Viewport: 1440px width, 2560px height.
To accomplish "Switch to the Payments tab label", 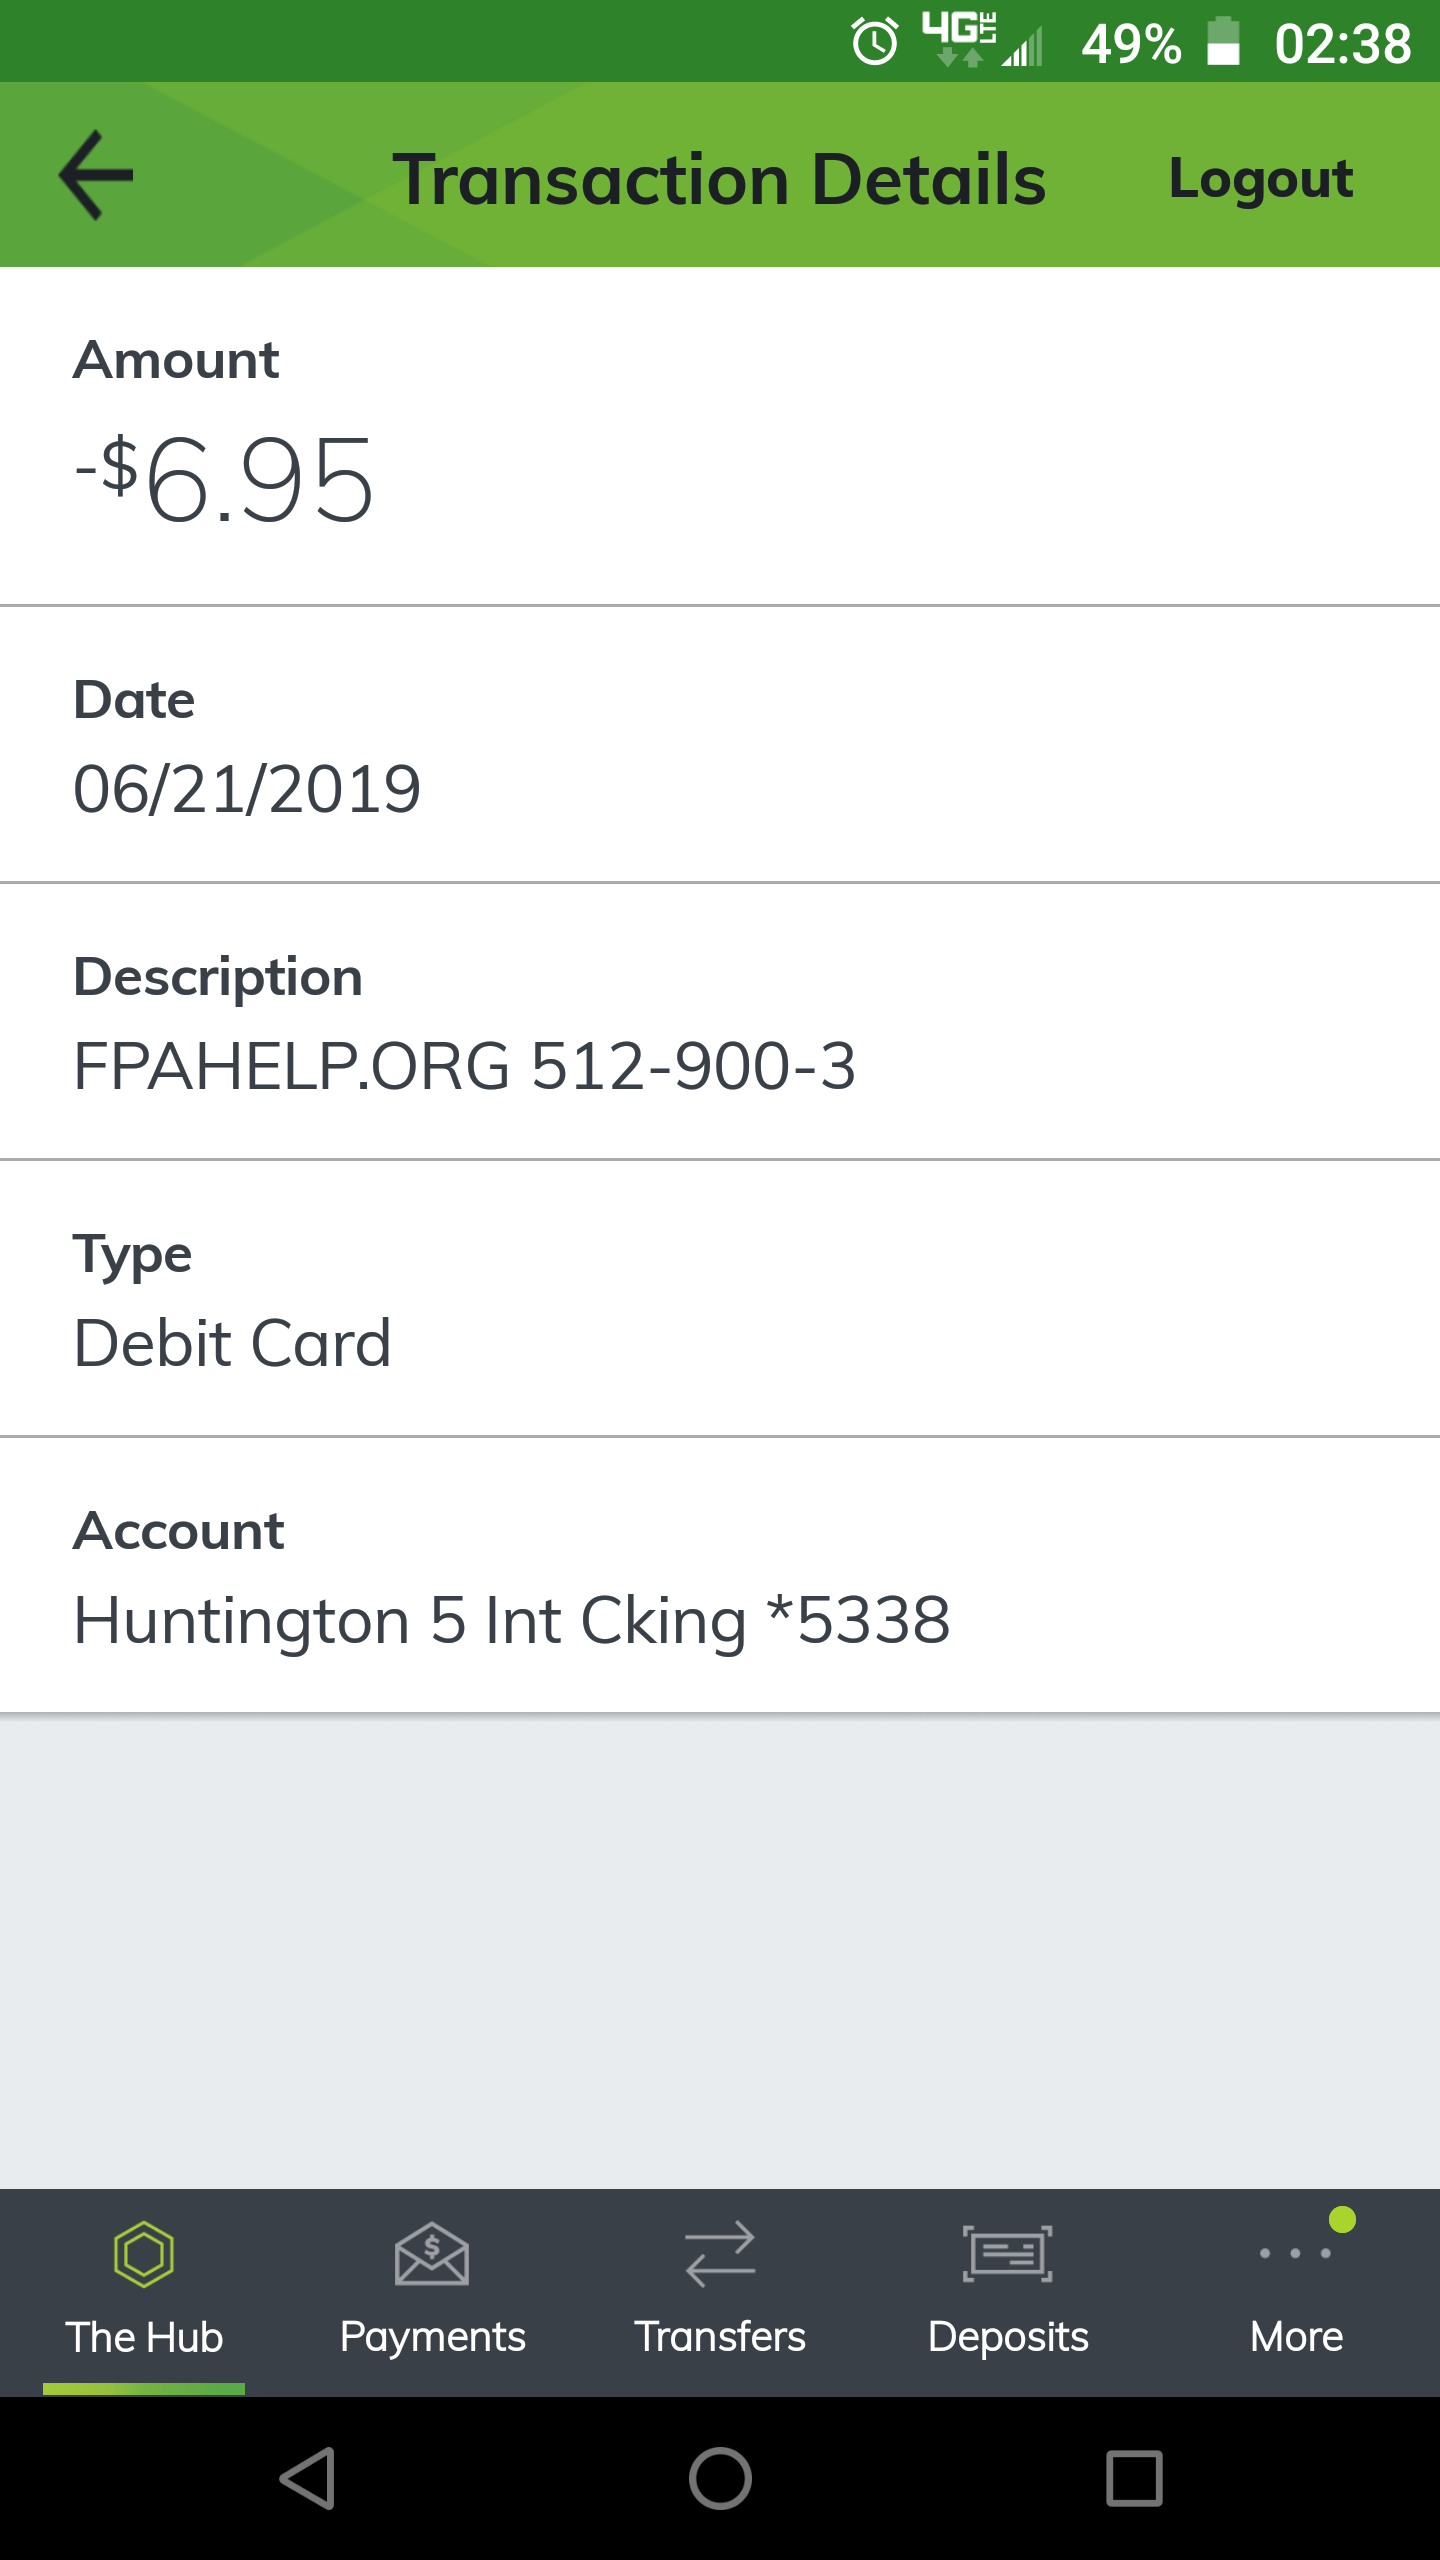I will tap(432, 2338).
